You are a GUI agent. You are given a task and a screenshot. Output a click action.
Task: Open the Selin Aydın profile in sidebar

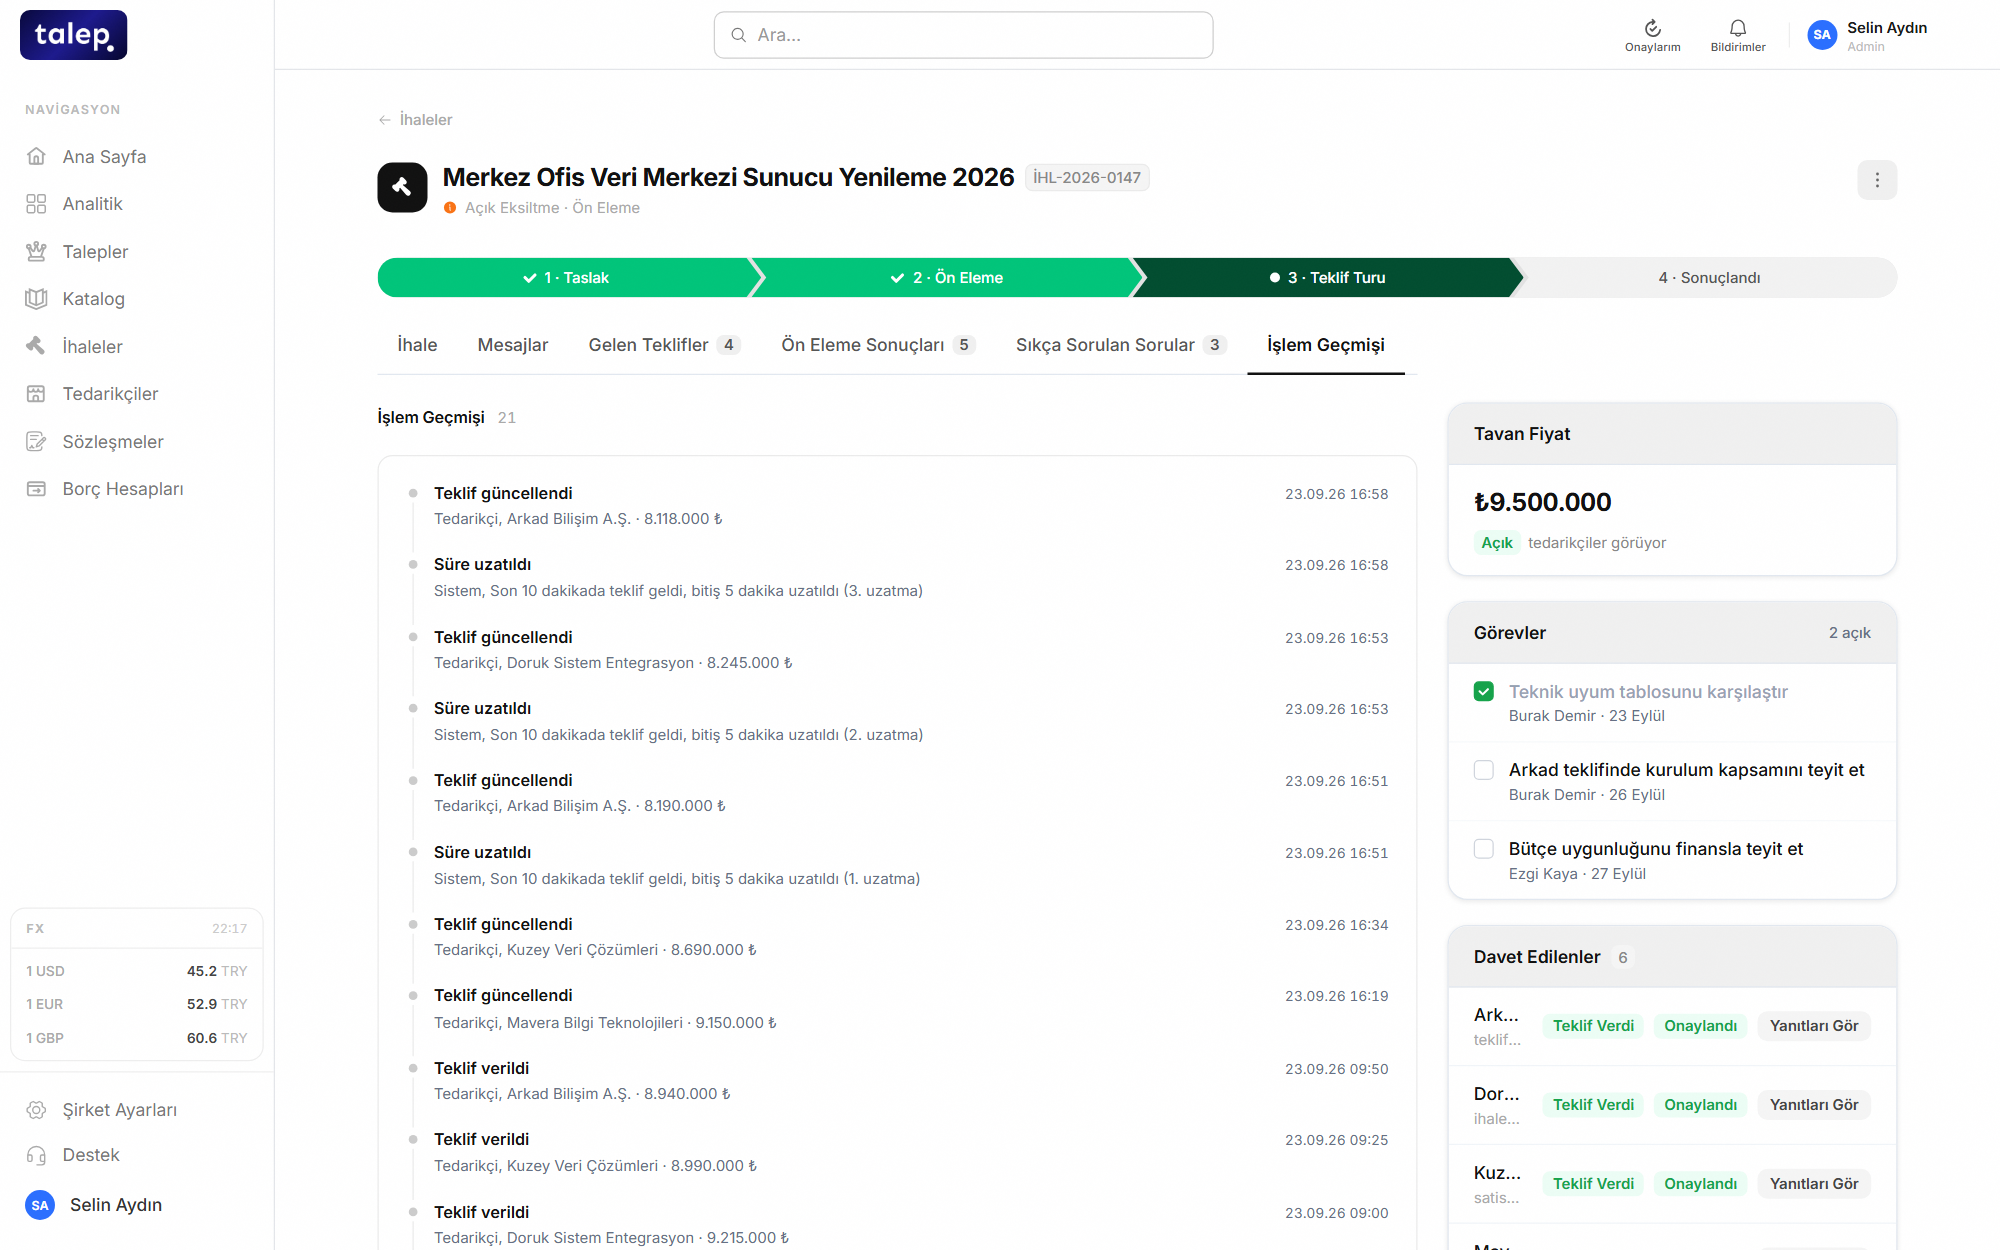(94, 1205)
